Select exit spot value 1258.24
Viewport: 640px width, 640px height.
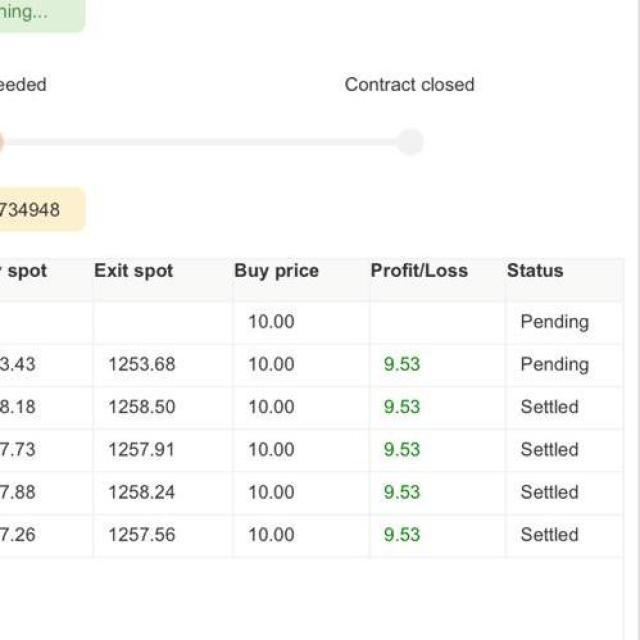[141, 492]
